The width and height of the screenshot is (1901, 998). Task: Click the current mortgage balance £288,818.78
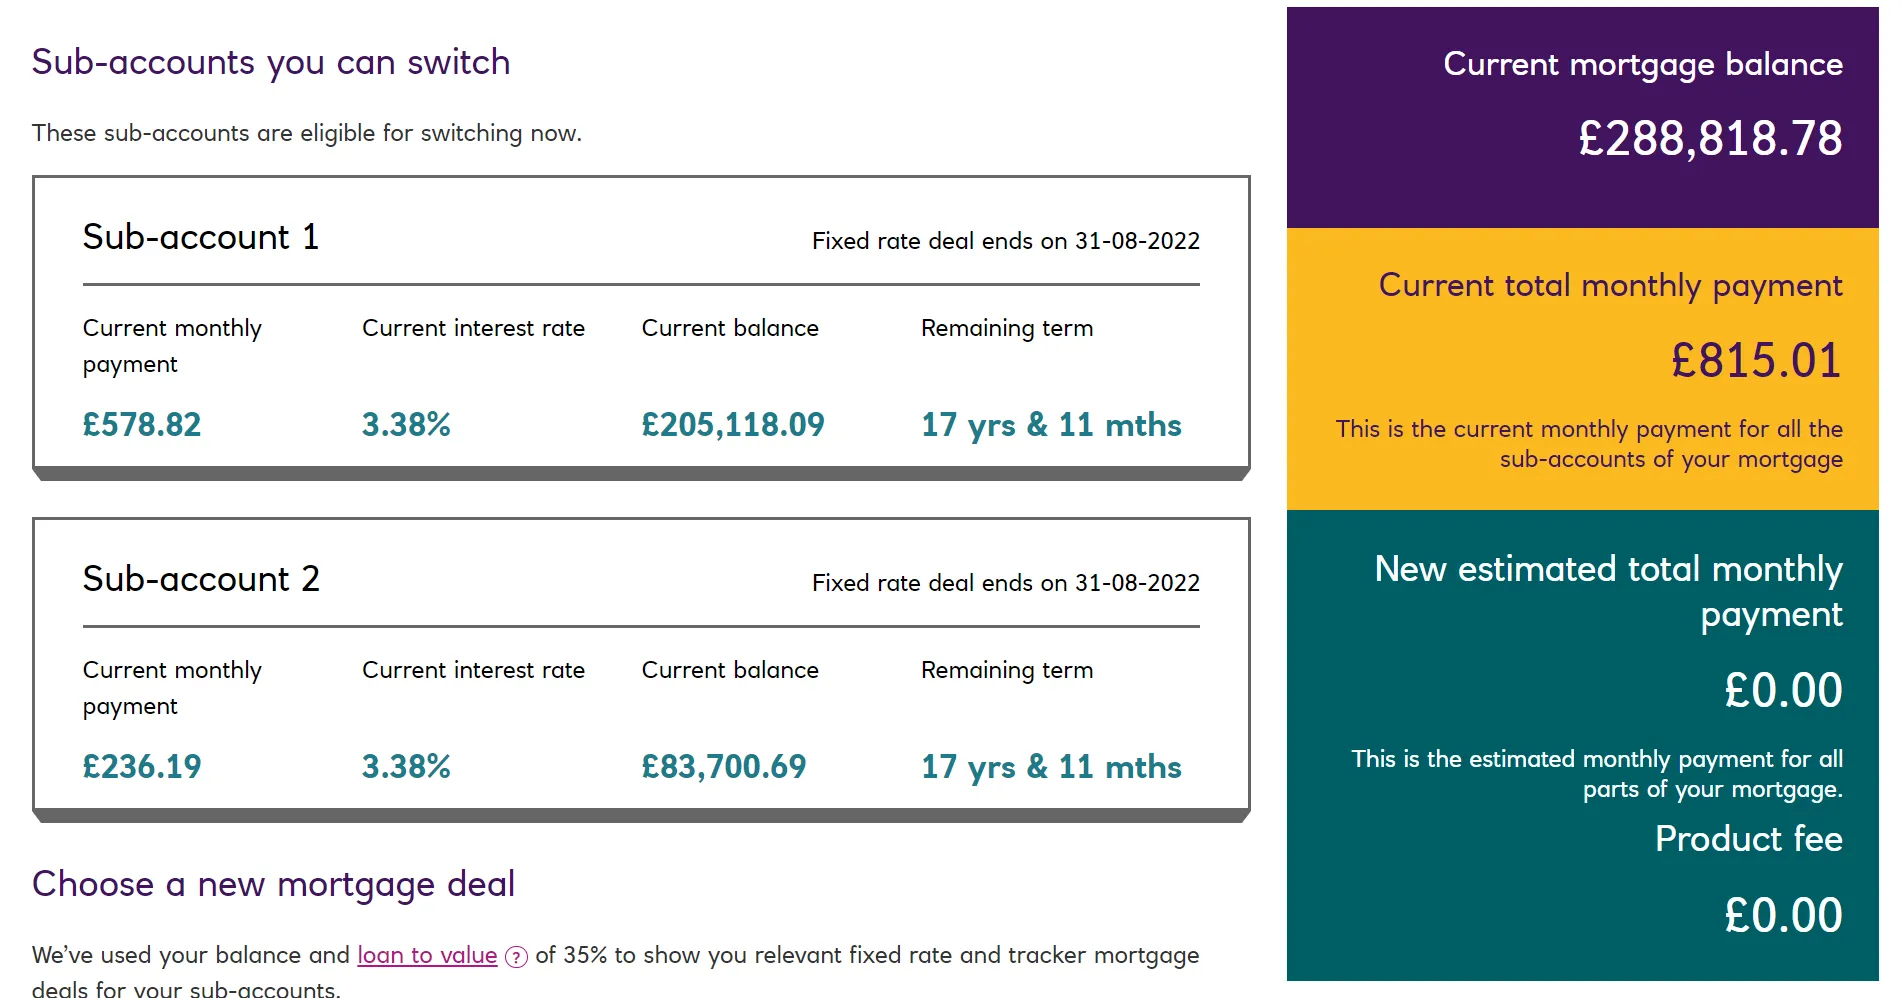click(1710, 138)
